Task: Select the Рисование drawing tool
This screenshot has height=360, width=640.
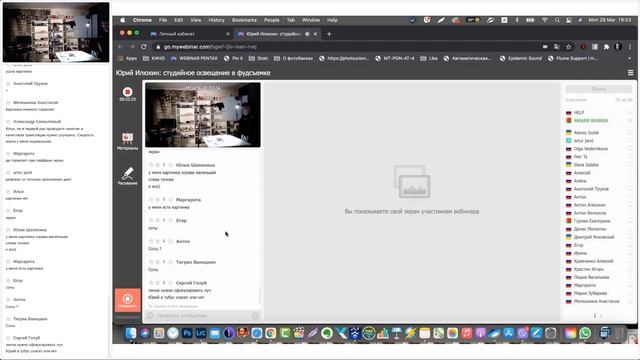Action: [127, 176]
